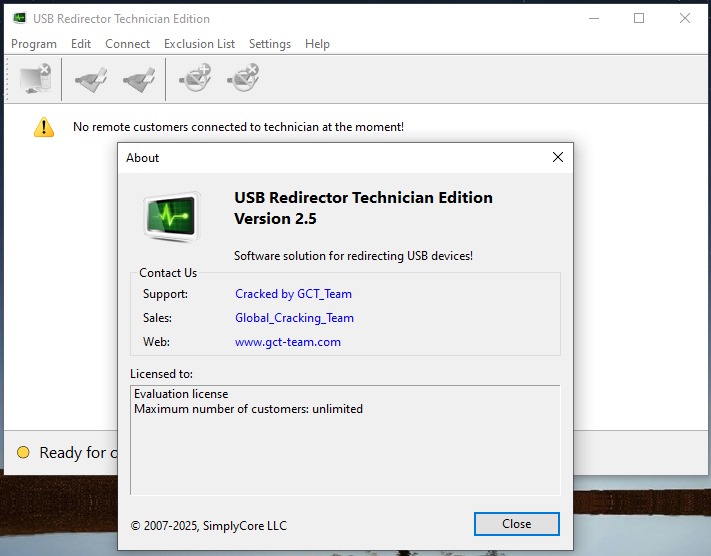Click the app icon in the main title bar

click(x=19, y=18)
